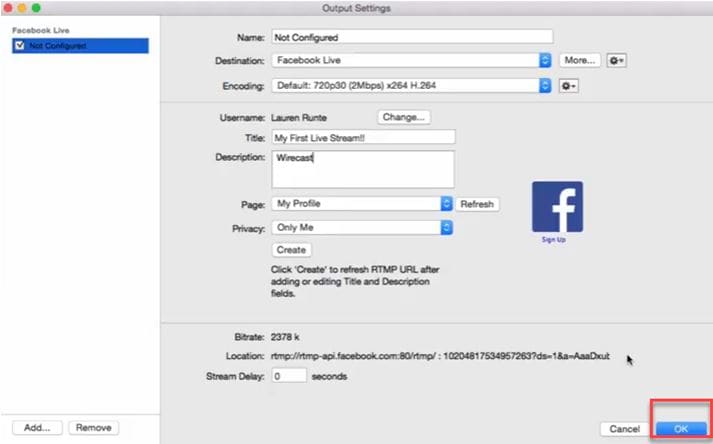Open the Sign Up link under Facebook logo
This screenshot has width=713, height=444.
click(554, 240)
